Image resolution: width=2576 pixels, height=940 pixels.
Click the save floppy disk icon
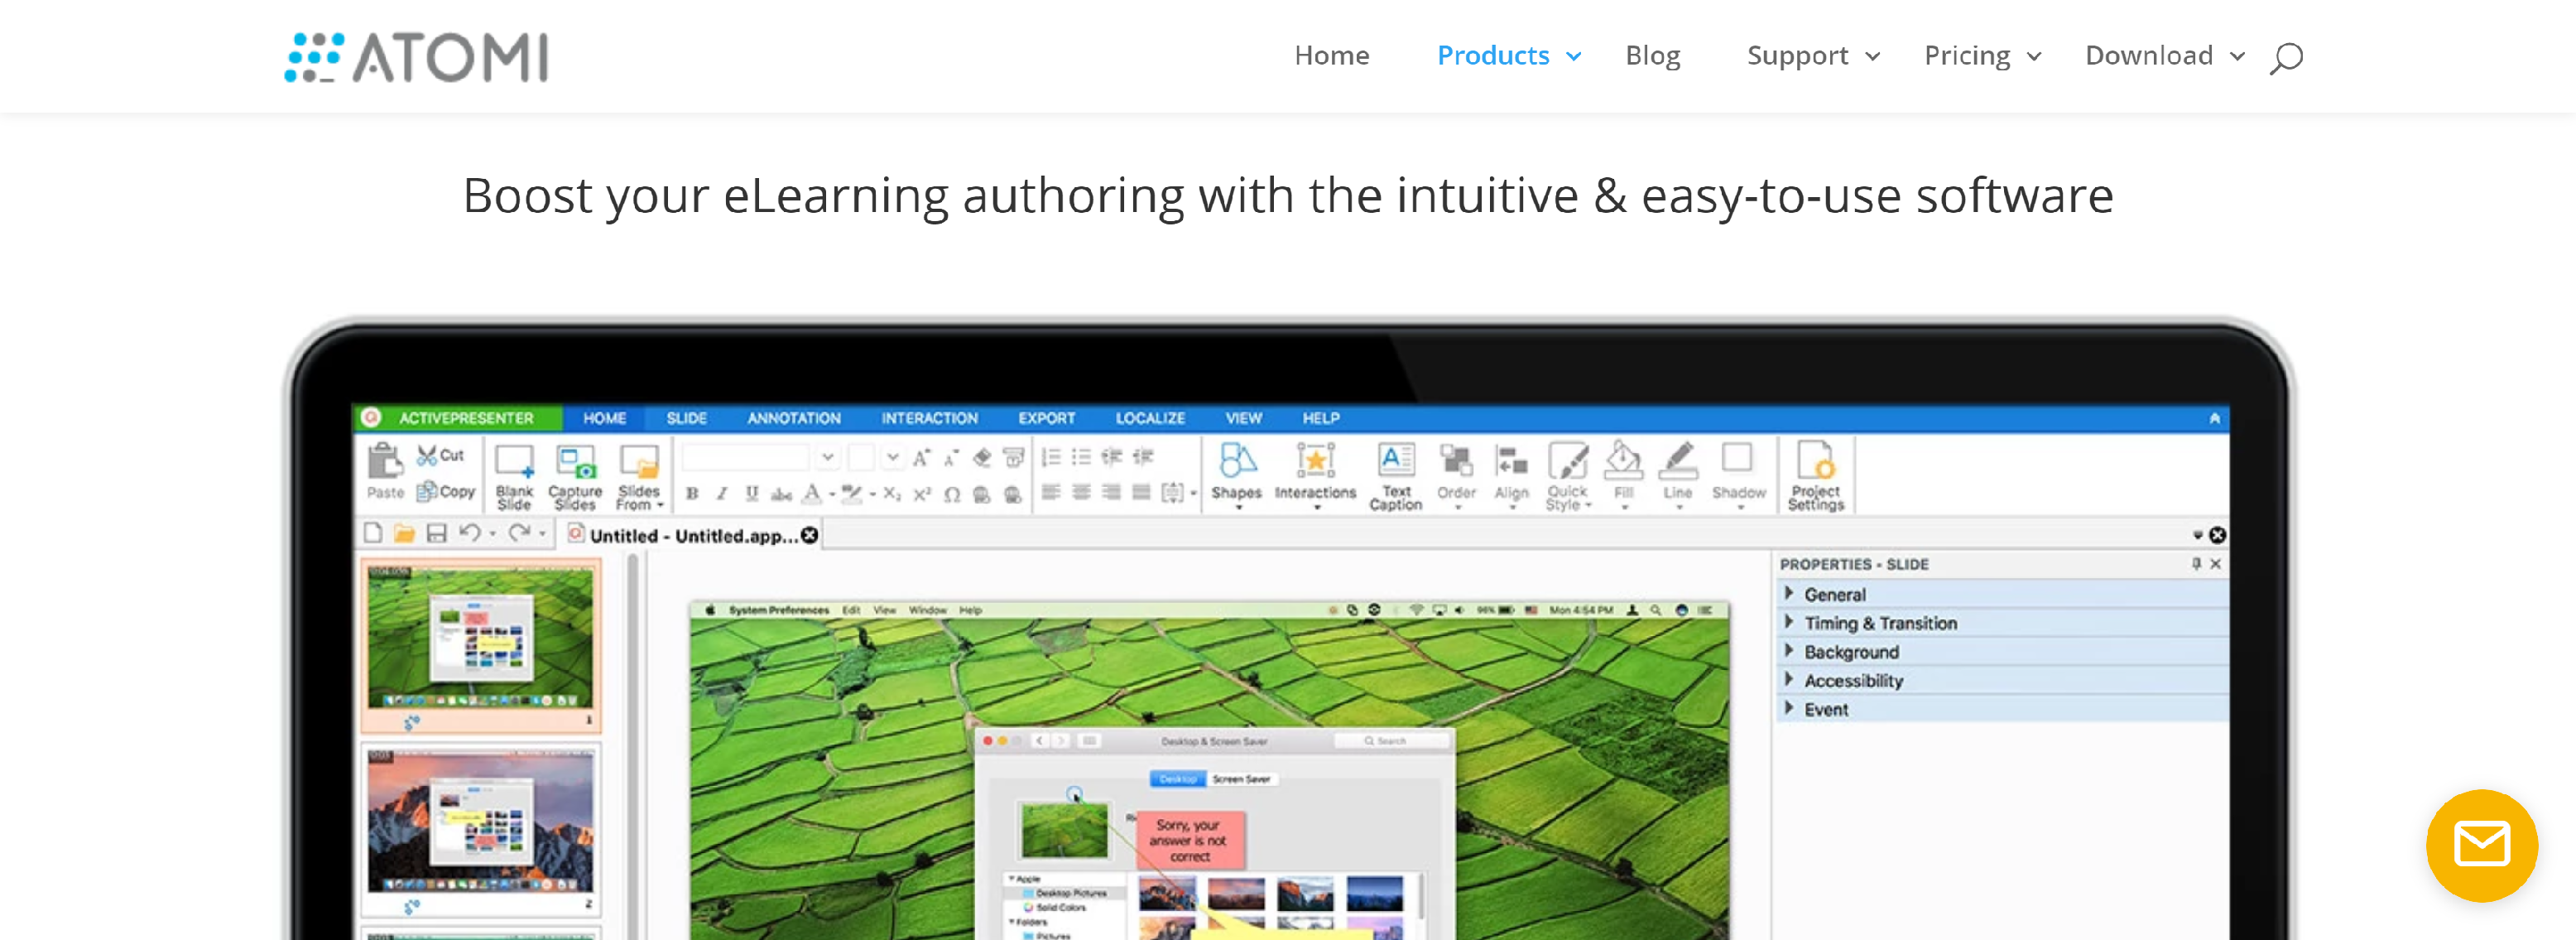(436, 533)
